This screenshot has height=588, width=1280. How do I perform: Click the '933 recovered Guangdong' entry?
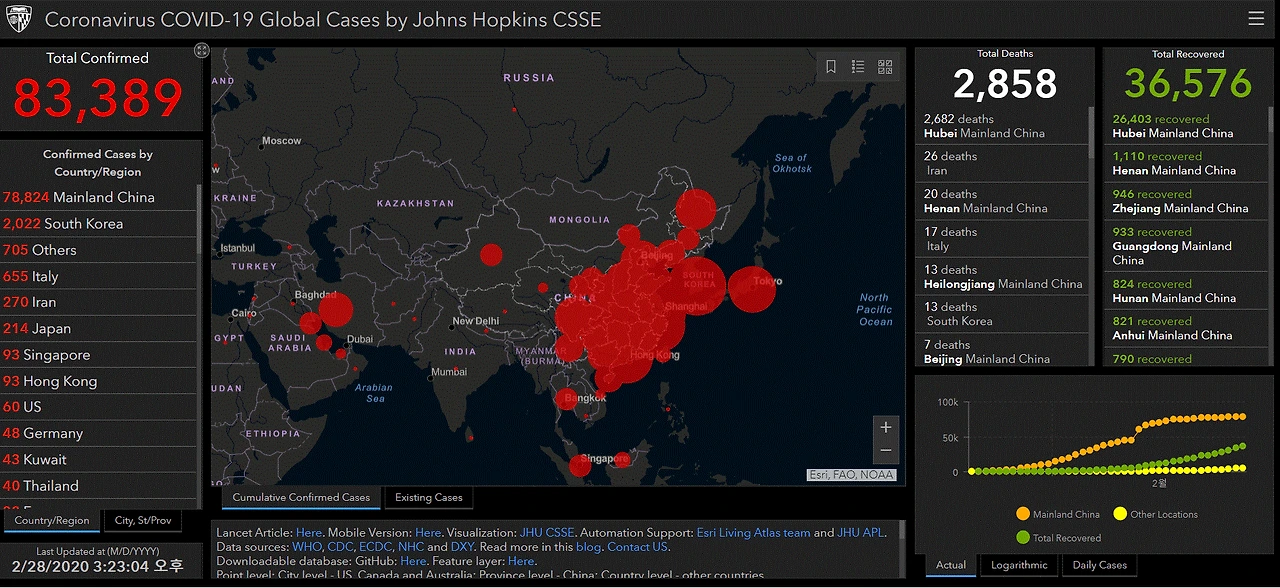1188,246
